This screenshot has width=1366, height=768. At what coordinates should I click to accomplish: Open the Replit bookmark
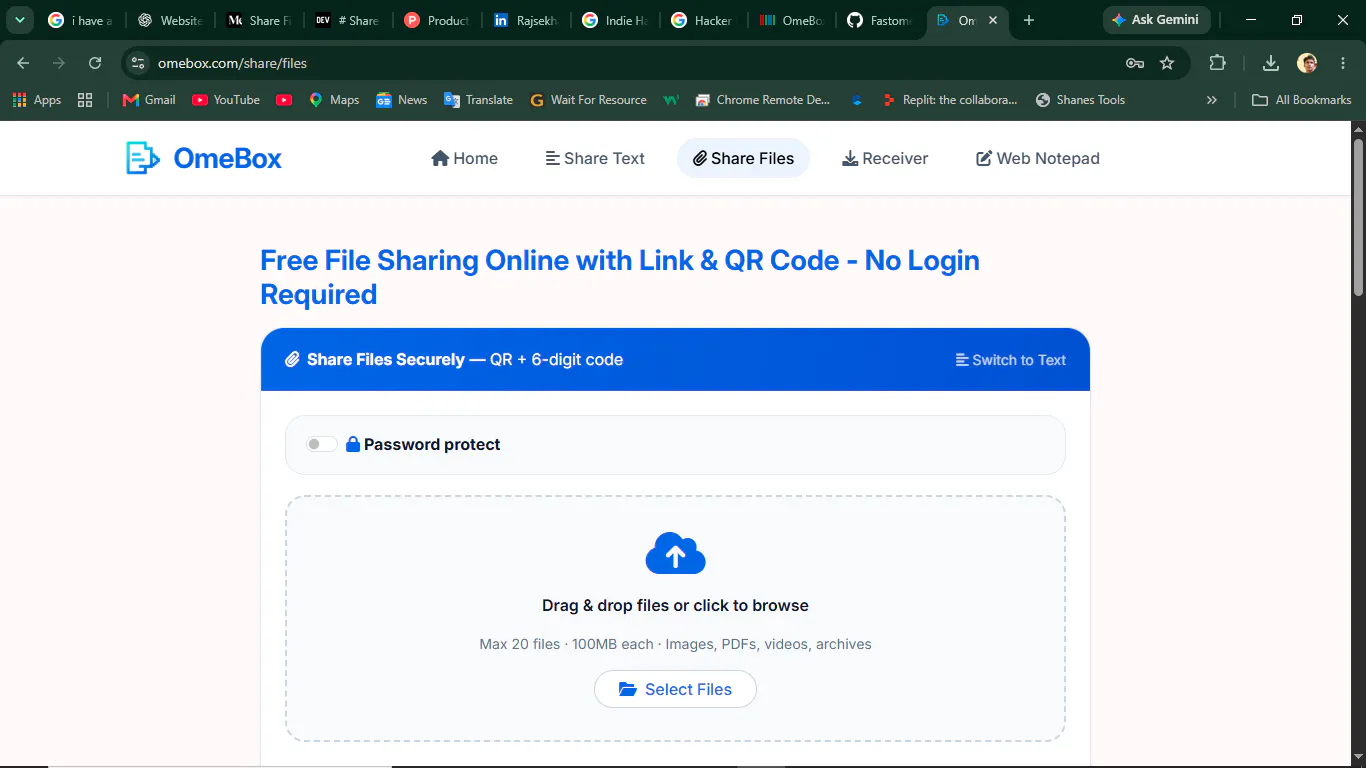coord(949,100)
